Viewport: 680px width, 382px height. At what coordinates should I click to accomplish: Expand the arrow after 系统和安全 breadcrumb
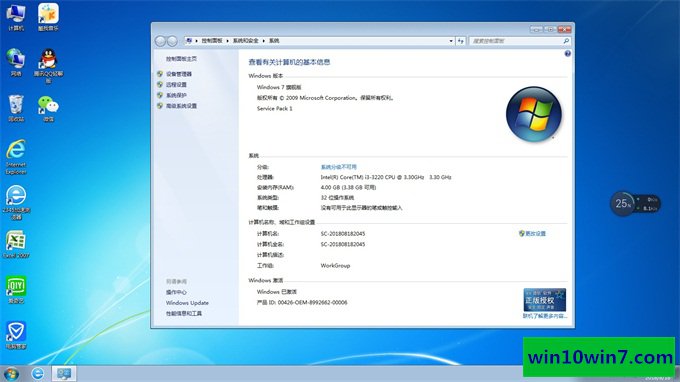click(263, 41)
